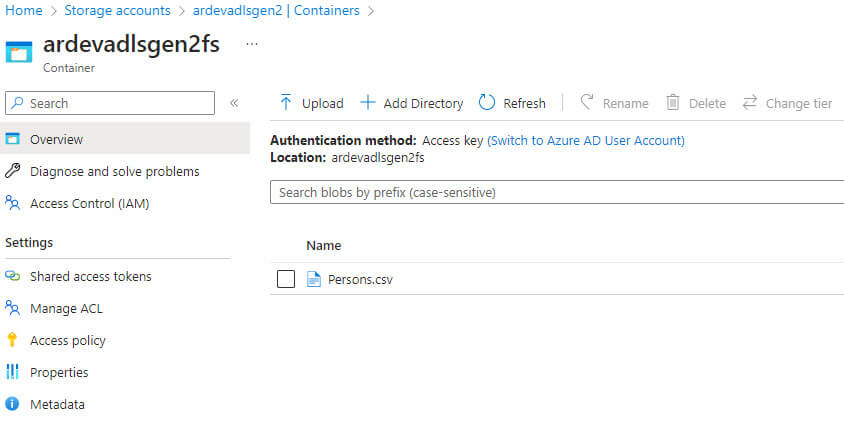
Task: Click the Delete trash can icon
Action: click(673, 103)
